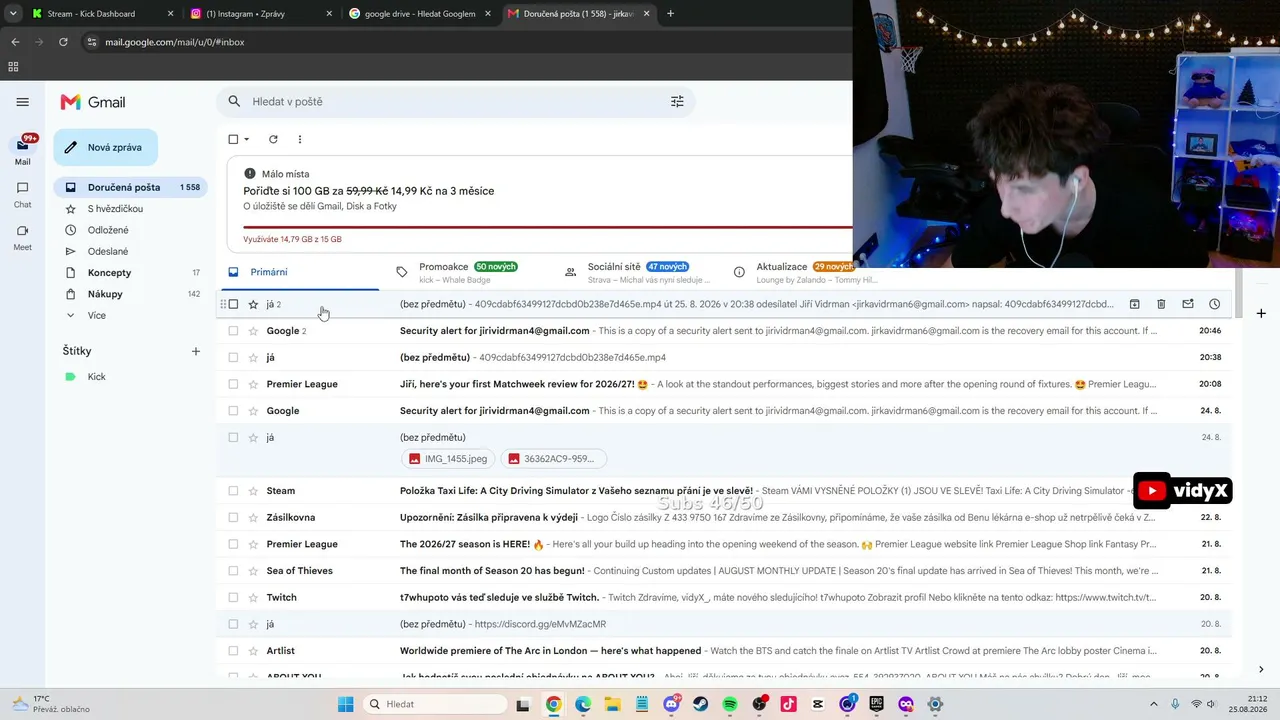Select the Google security alert email from 20:46
The height and width of the screenshot is (720, 1280).
tap(233, 331)
